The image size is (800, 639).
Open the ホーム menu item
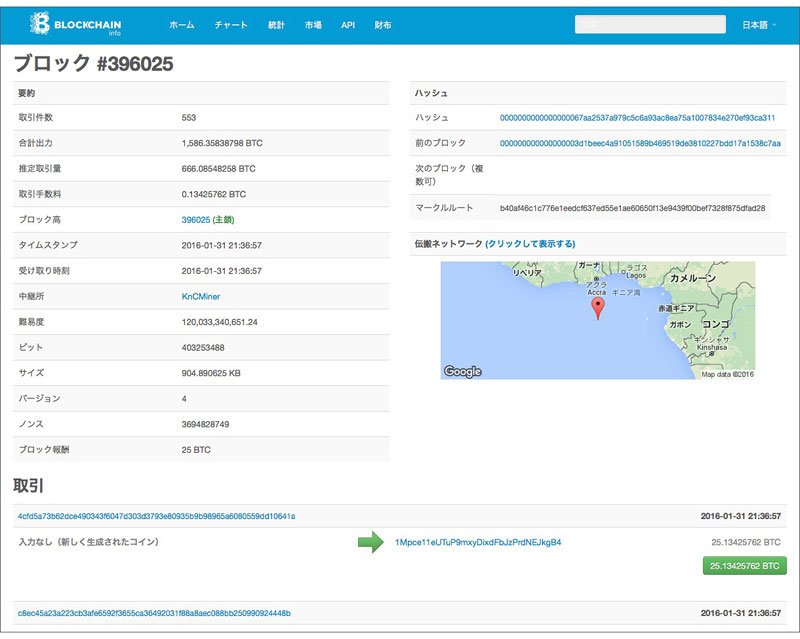click(x=182, y=24)
